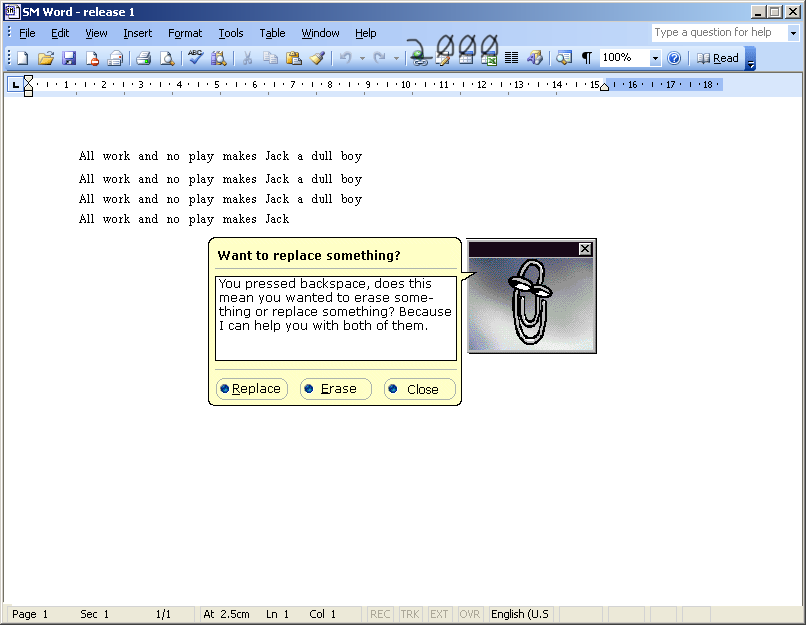
Task: Open the Format menu
Action: [185, 33]
